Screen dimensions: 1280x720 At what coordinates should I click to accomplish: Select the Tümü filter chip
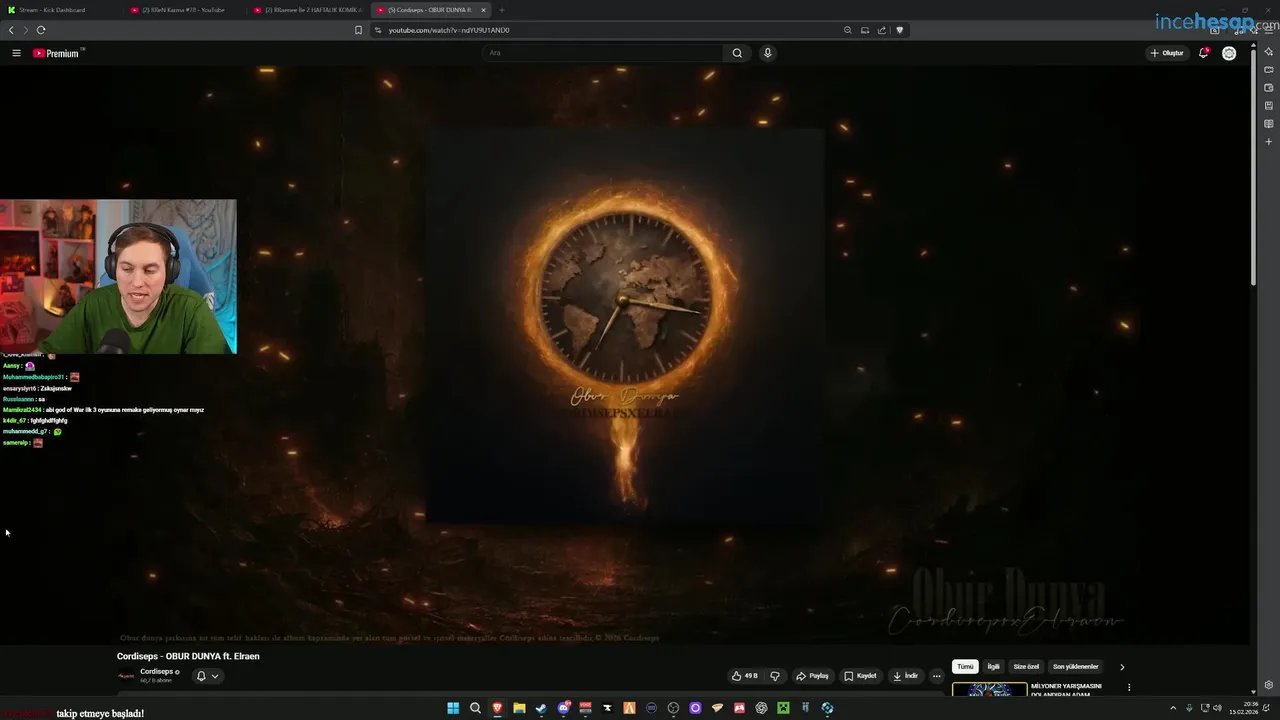tap(965, 667)
